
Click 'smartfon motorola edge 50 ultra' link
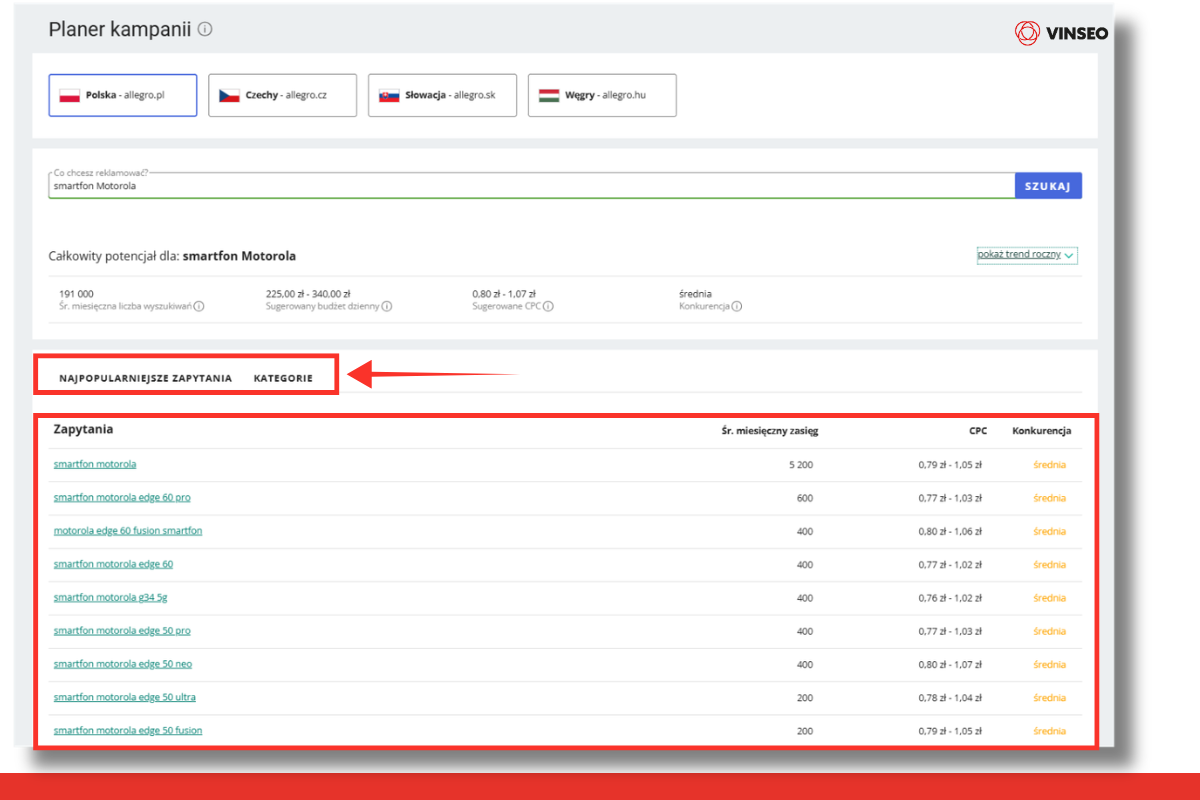pos(125,697)
